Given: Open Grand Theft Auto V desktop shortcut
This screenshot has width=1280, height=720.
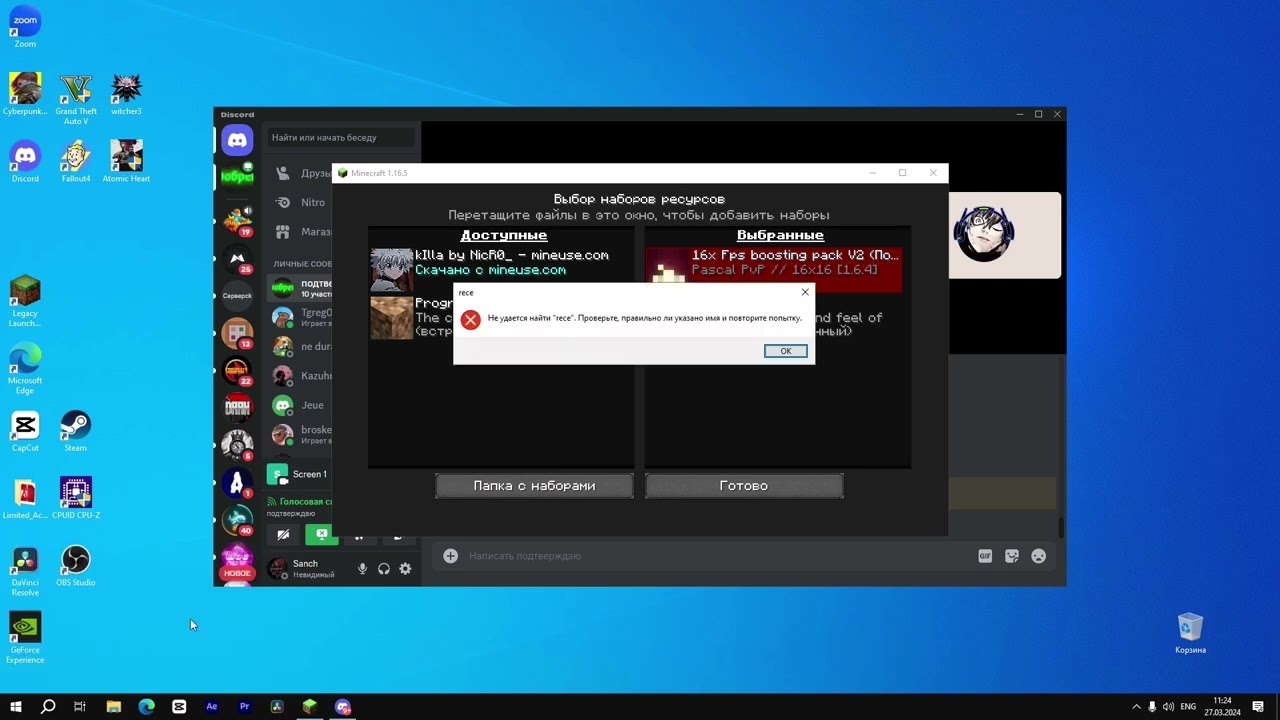Looking at the screenshot, I should pyautogui.click(x=76, y=99).
